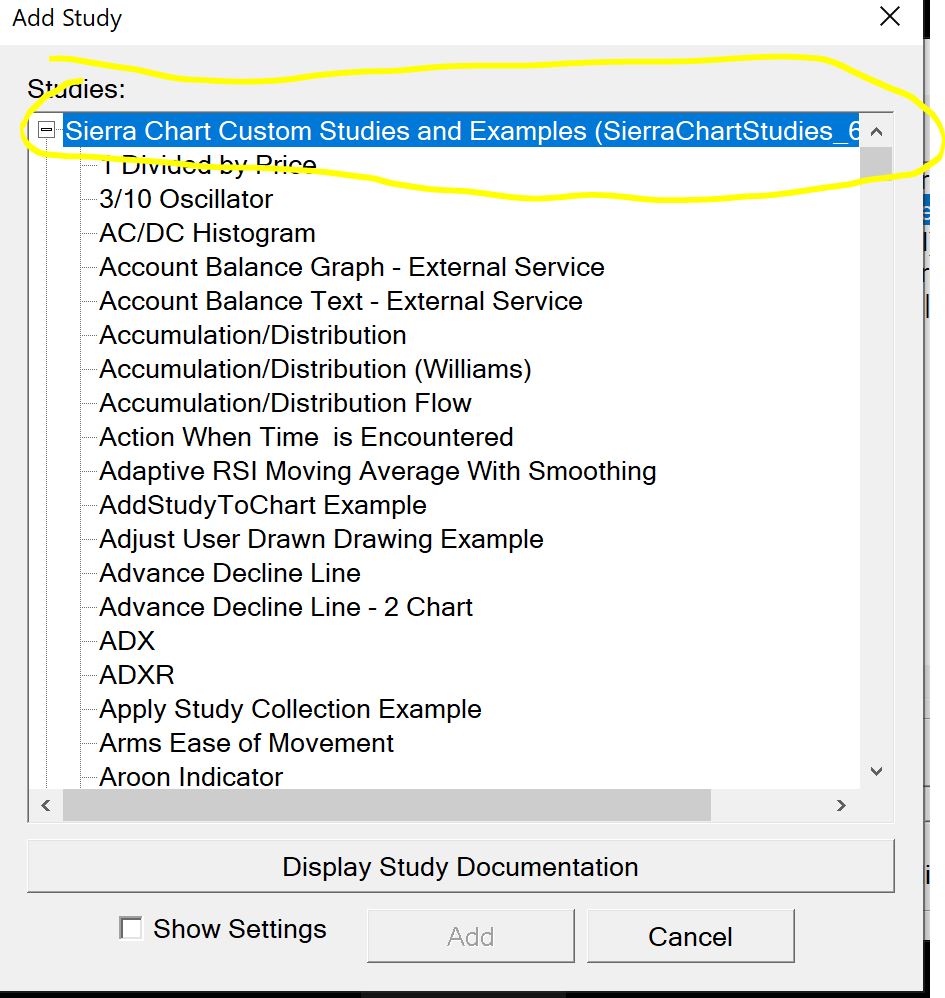Click the vertical scrollbar thumb
Image resolution: width=945 pixels, height=998 pixels.
click(876, 164)
